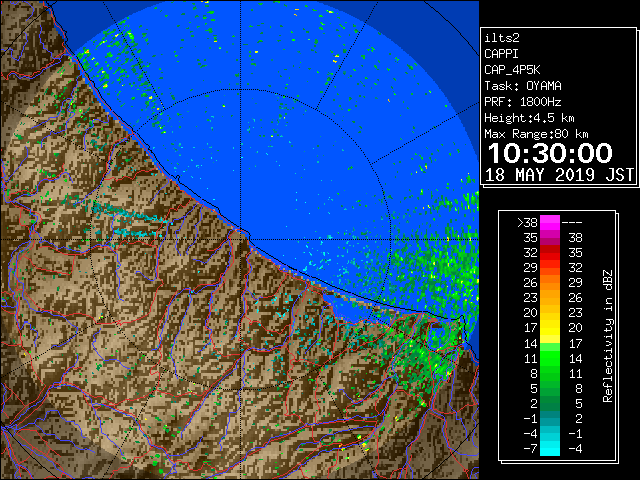
Task: Click the 'CAP_4P5K' text line
Action: (x=512, y=70)
